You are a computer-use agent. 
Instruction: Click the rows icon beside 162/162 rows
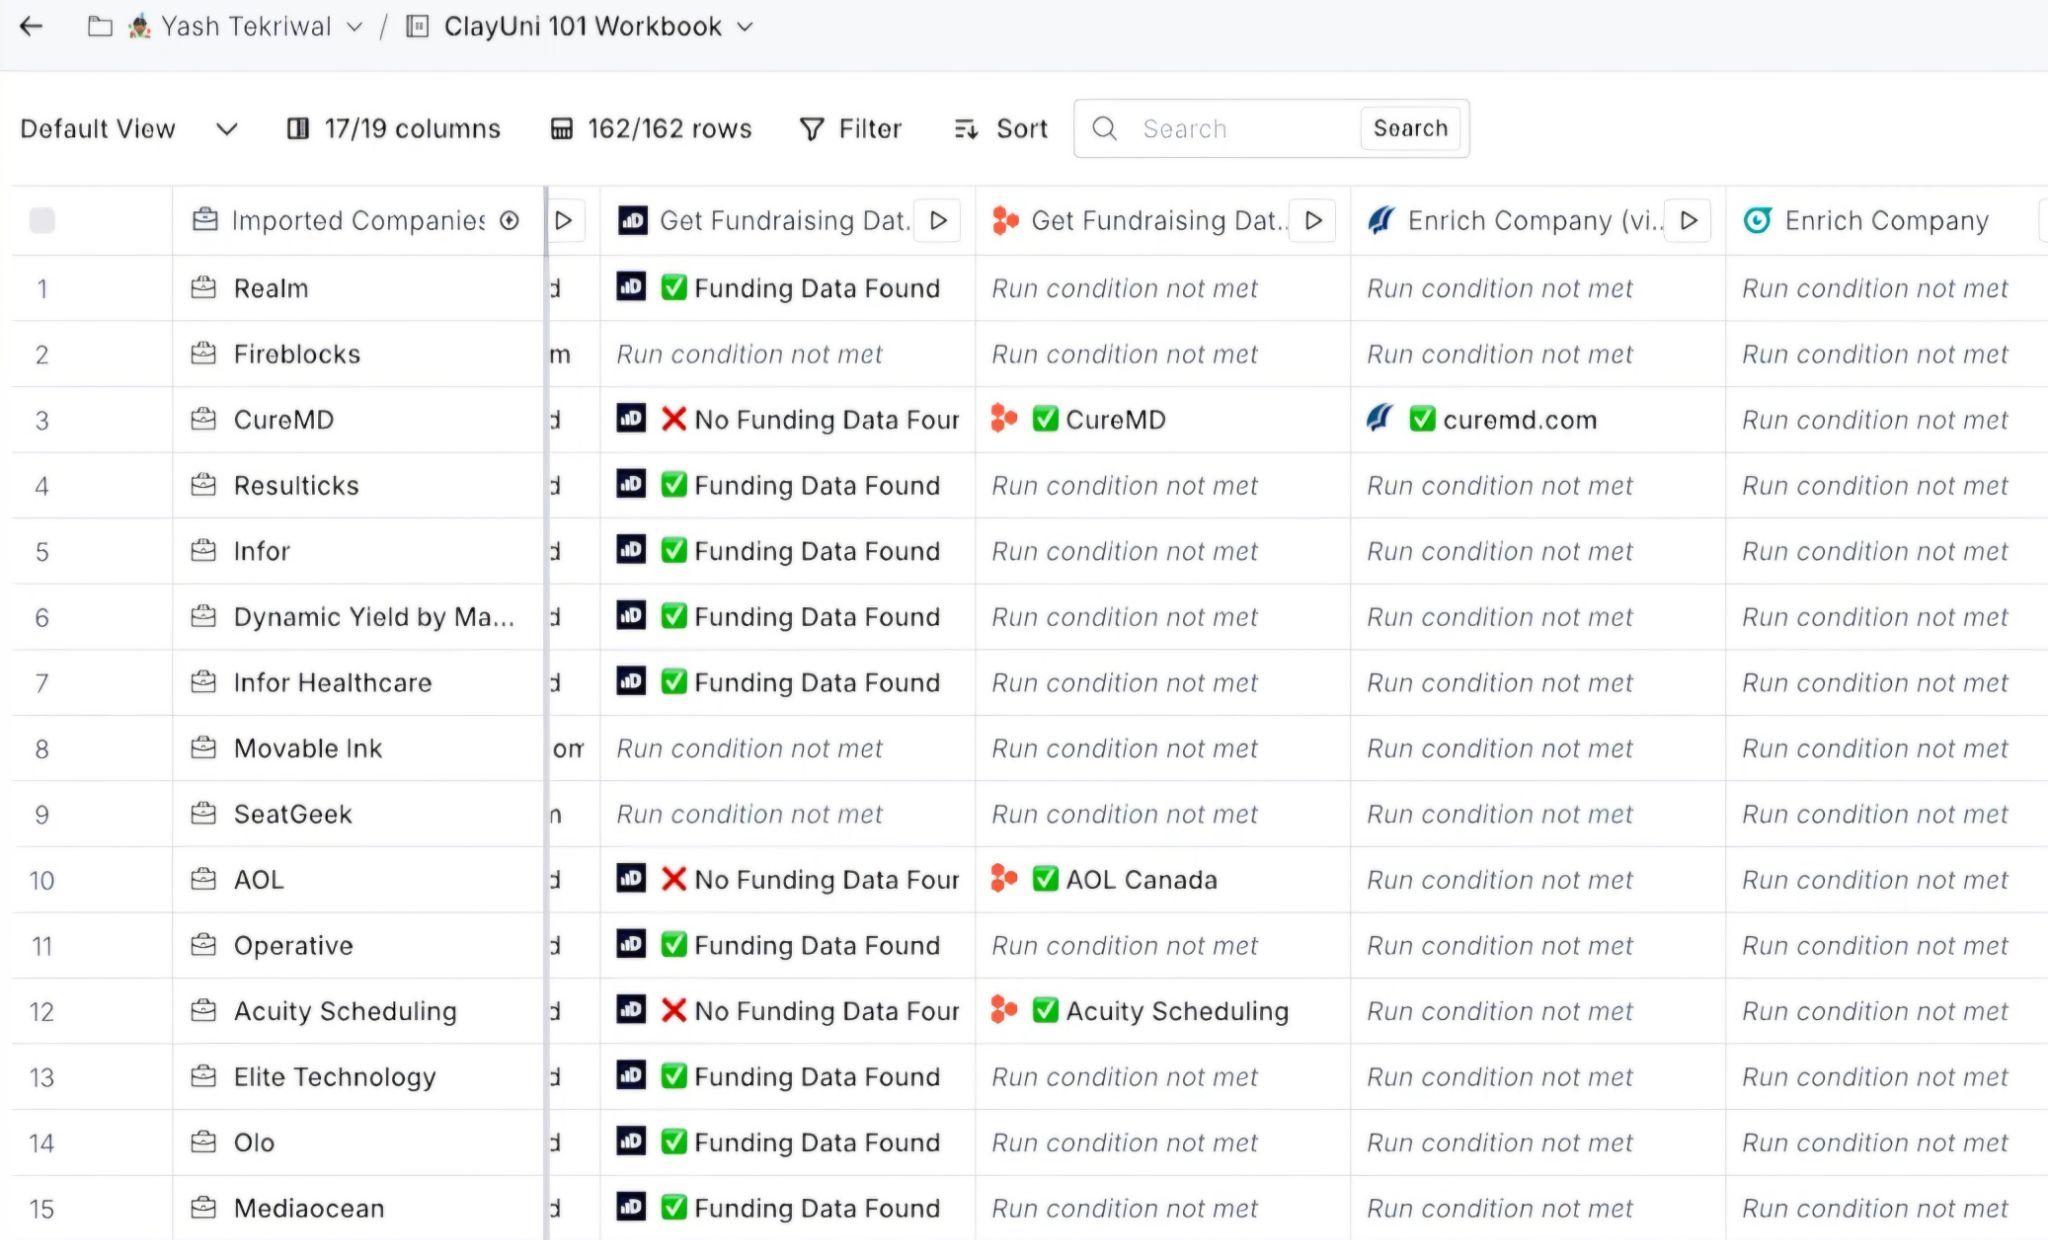[562, 129]
